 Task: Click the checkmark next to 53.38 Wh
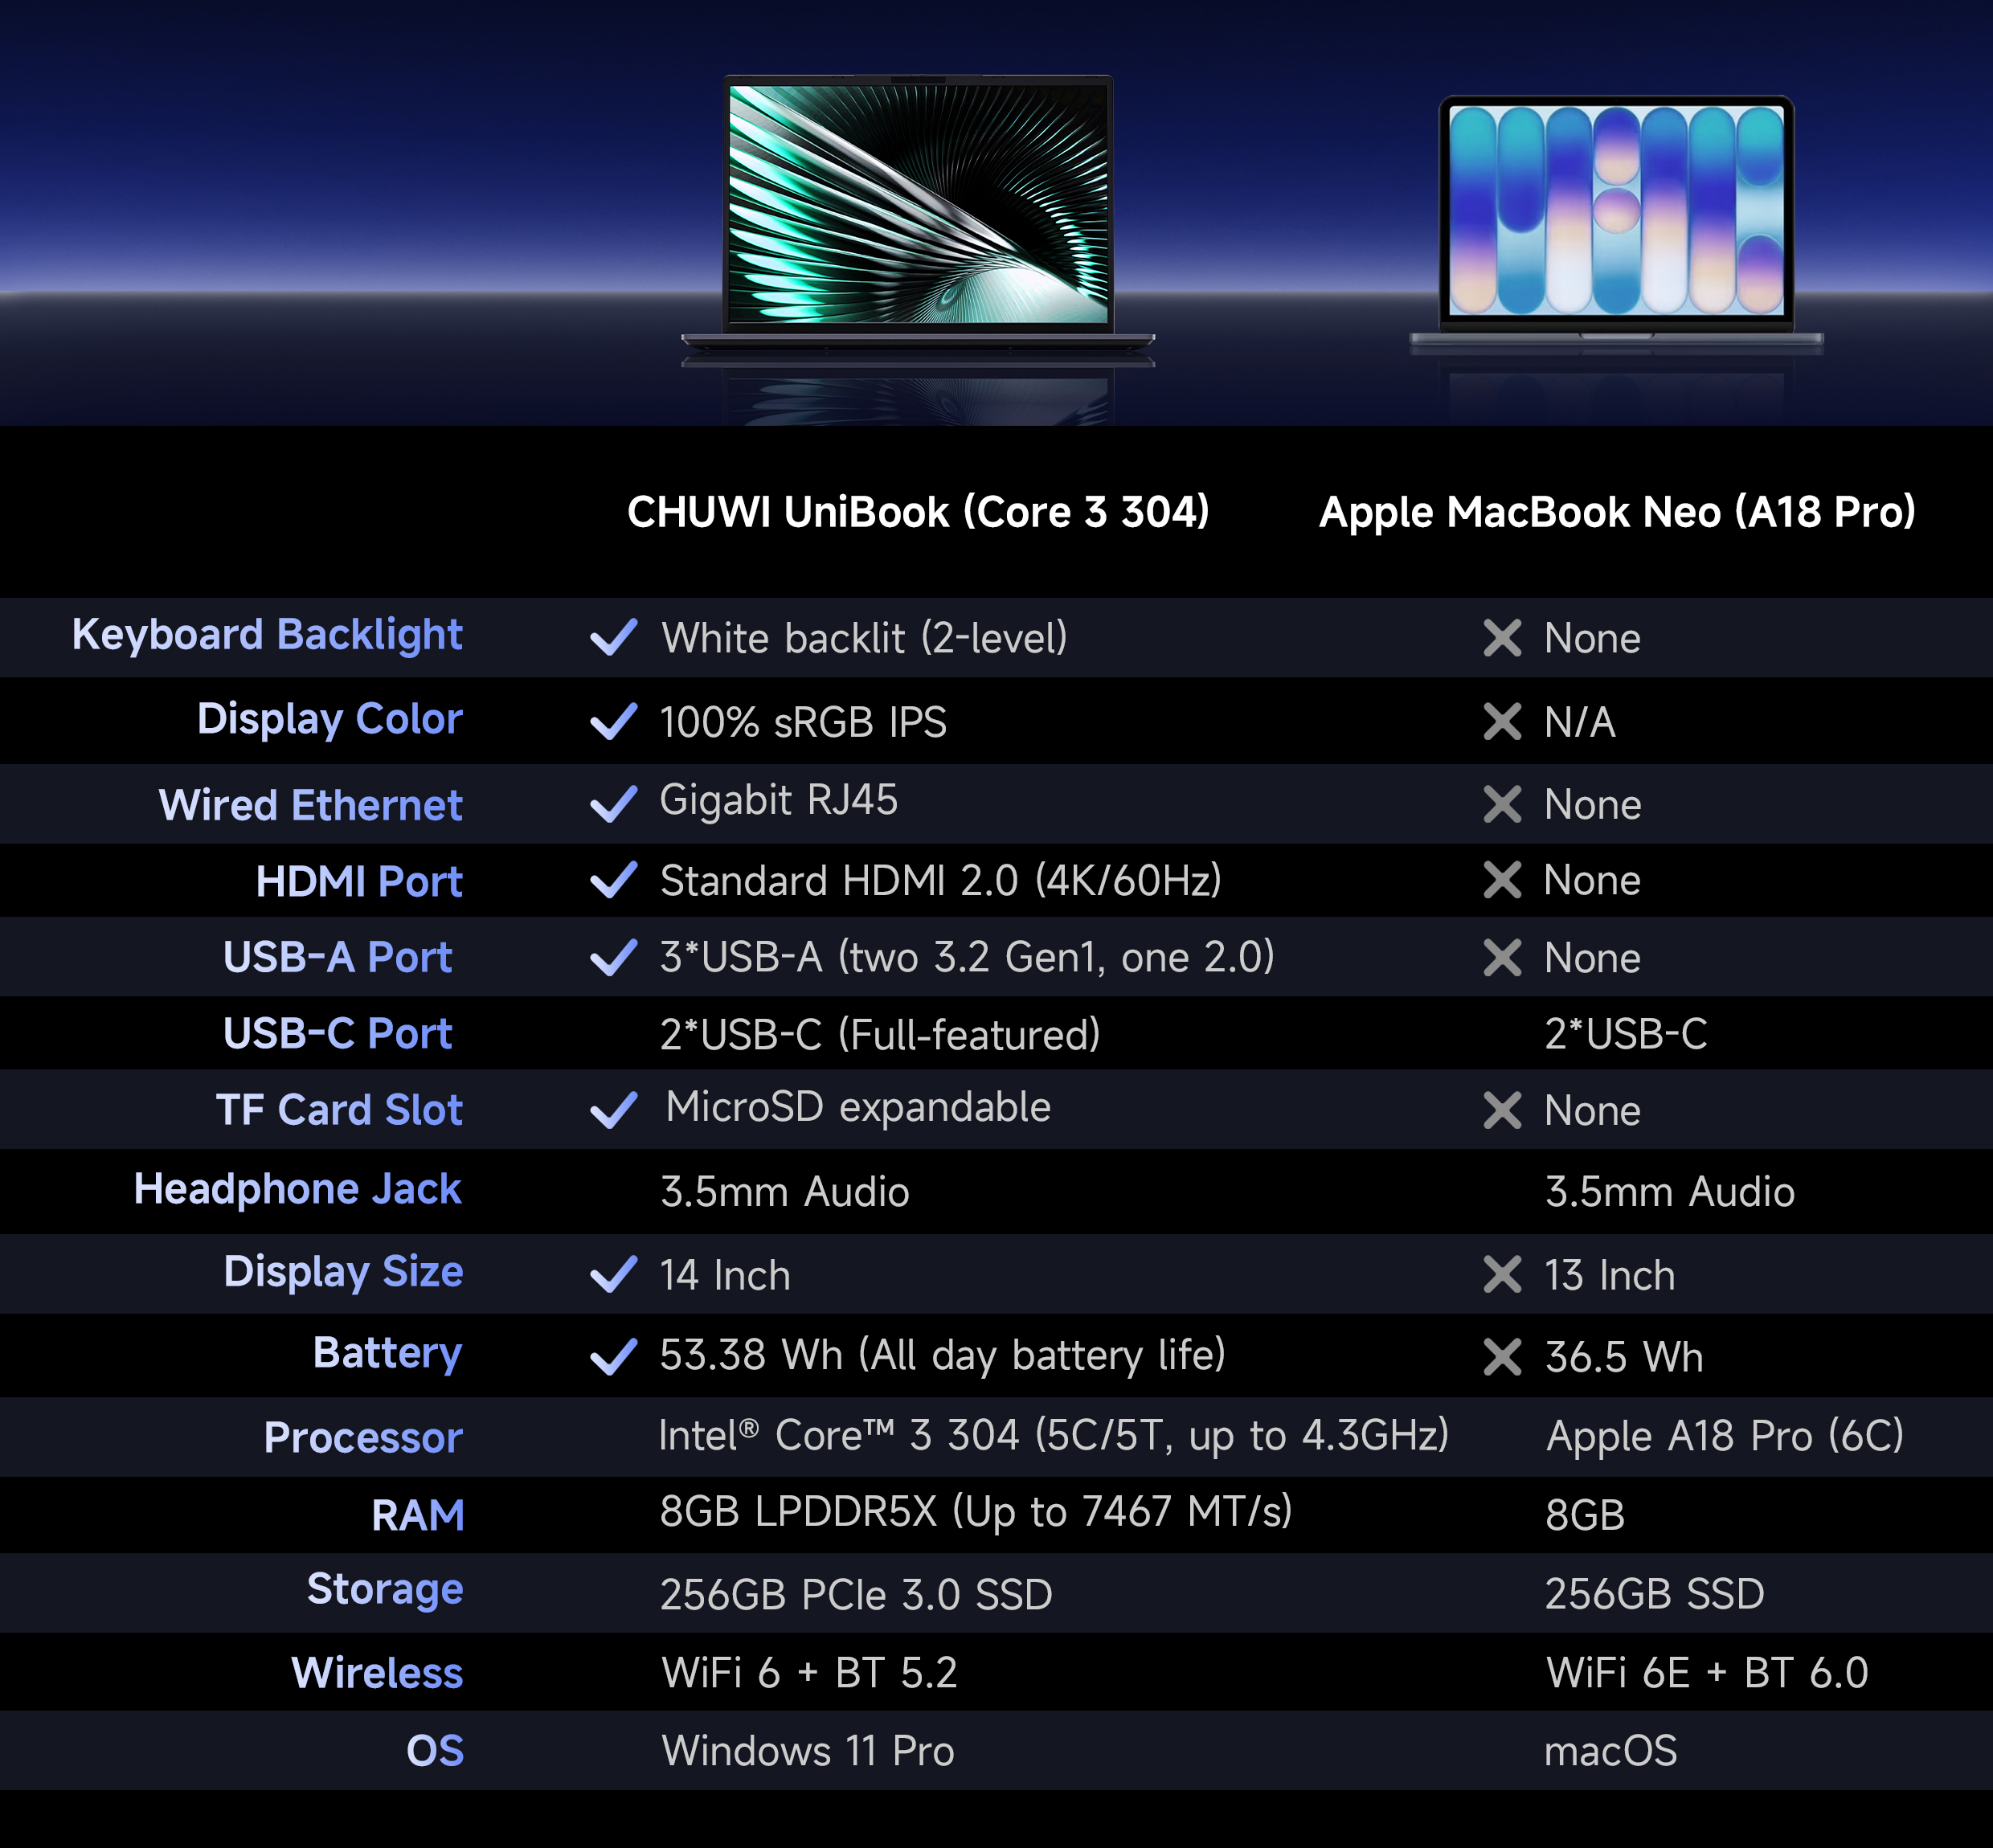point(614,1357)
